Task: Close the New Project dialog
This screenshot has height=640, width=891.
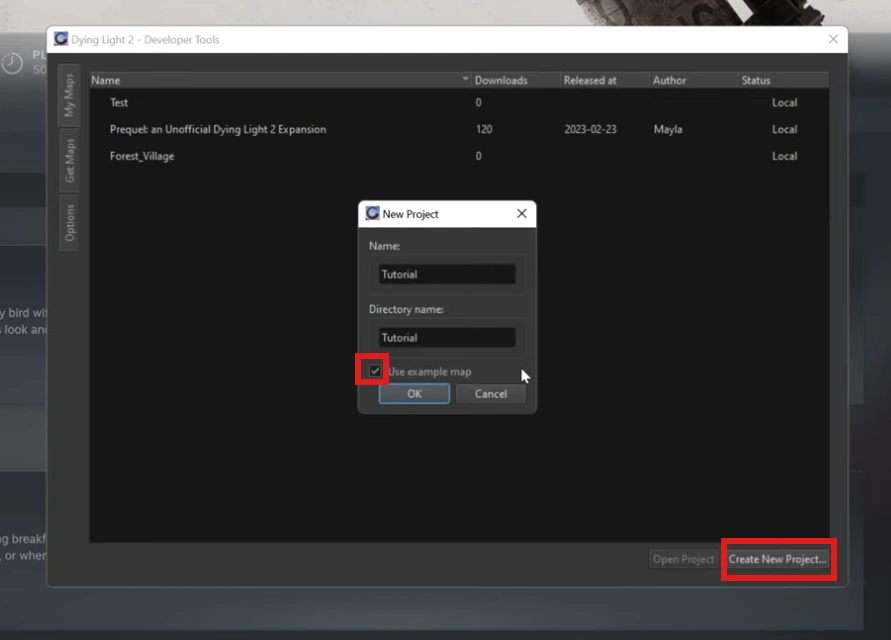Action: [x=522, y=214]
